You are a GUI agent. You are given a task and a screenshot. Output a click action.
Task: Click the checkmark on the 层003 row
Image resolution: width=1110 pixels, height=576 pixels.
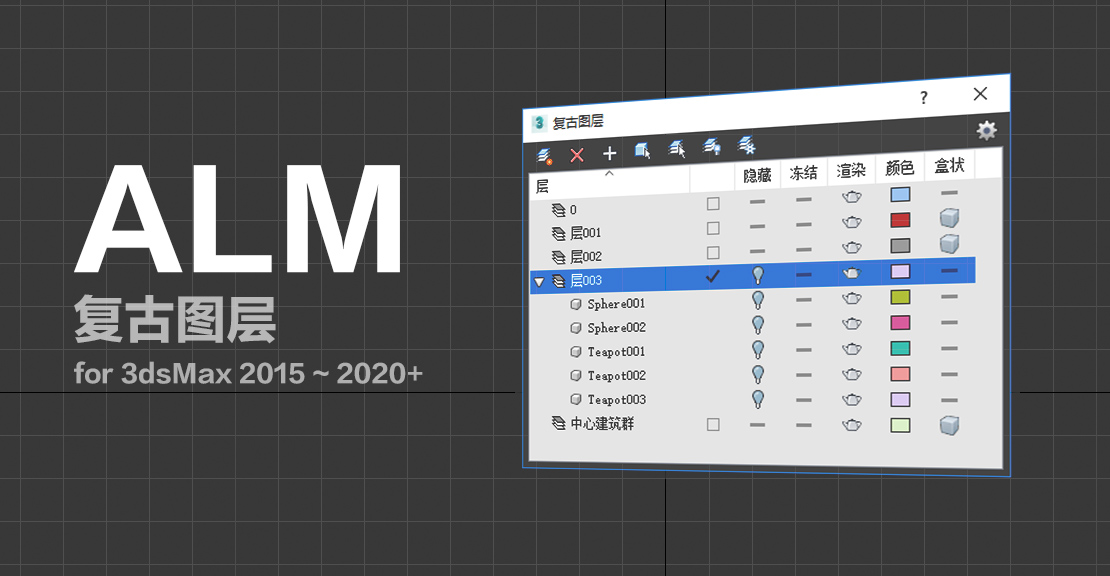(713, 277)
